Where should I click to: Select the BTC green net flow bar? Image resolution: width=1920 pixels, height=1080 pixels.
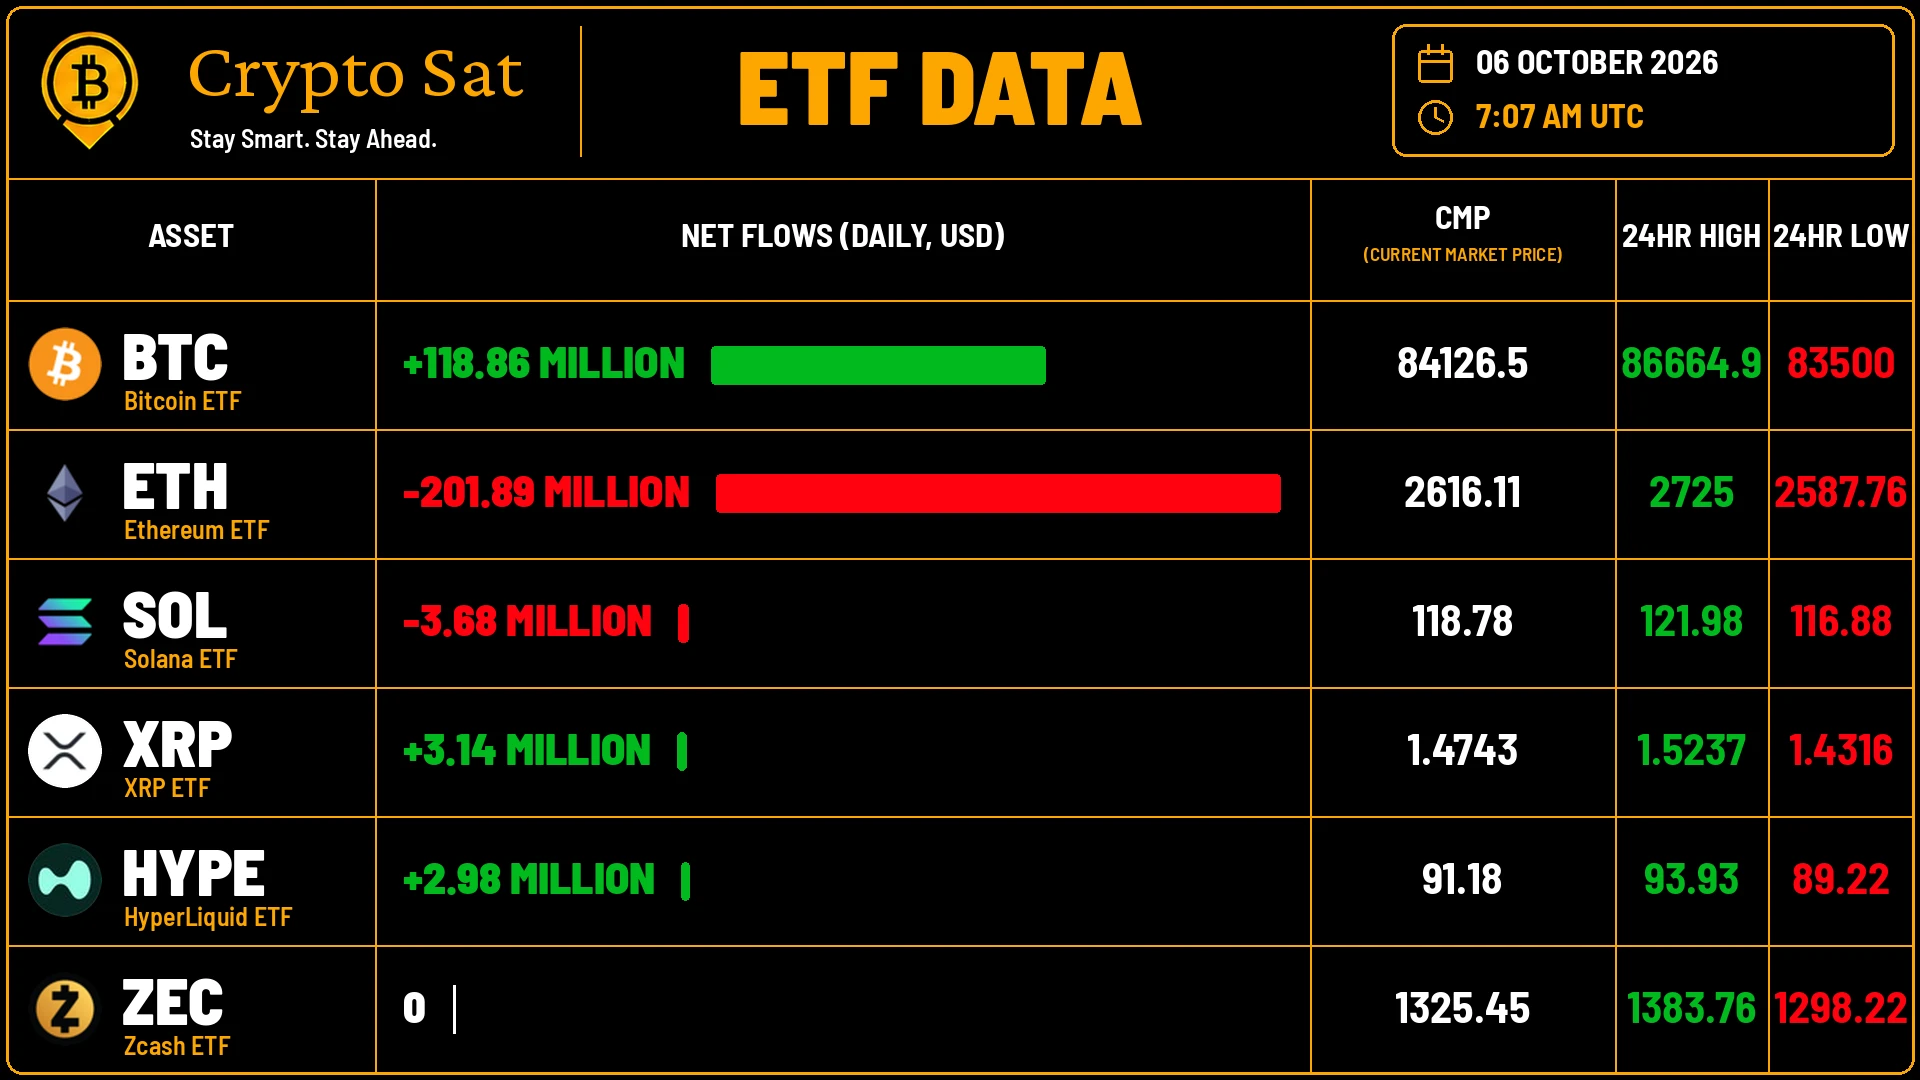pos(878,365)
